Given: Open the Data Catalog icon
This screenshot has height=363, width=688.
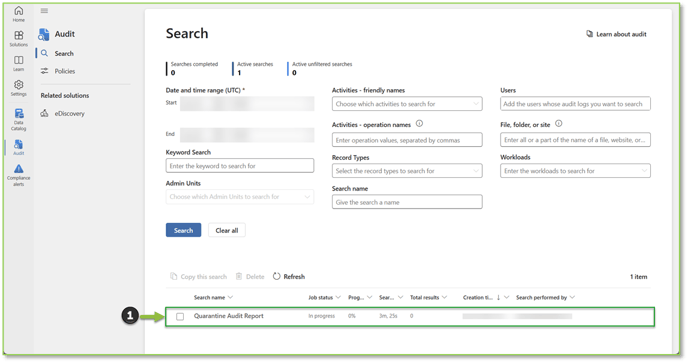Looking at the screenshot, I should [x=19, y=113].
